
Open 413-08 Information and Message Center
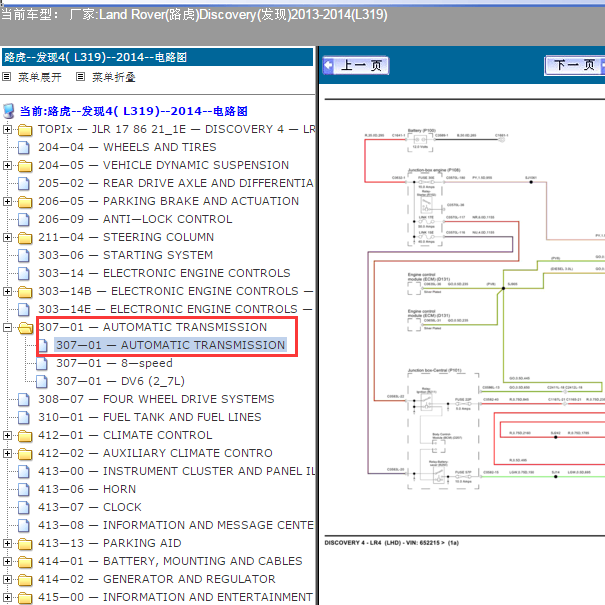pos(176,525)
